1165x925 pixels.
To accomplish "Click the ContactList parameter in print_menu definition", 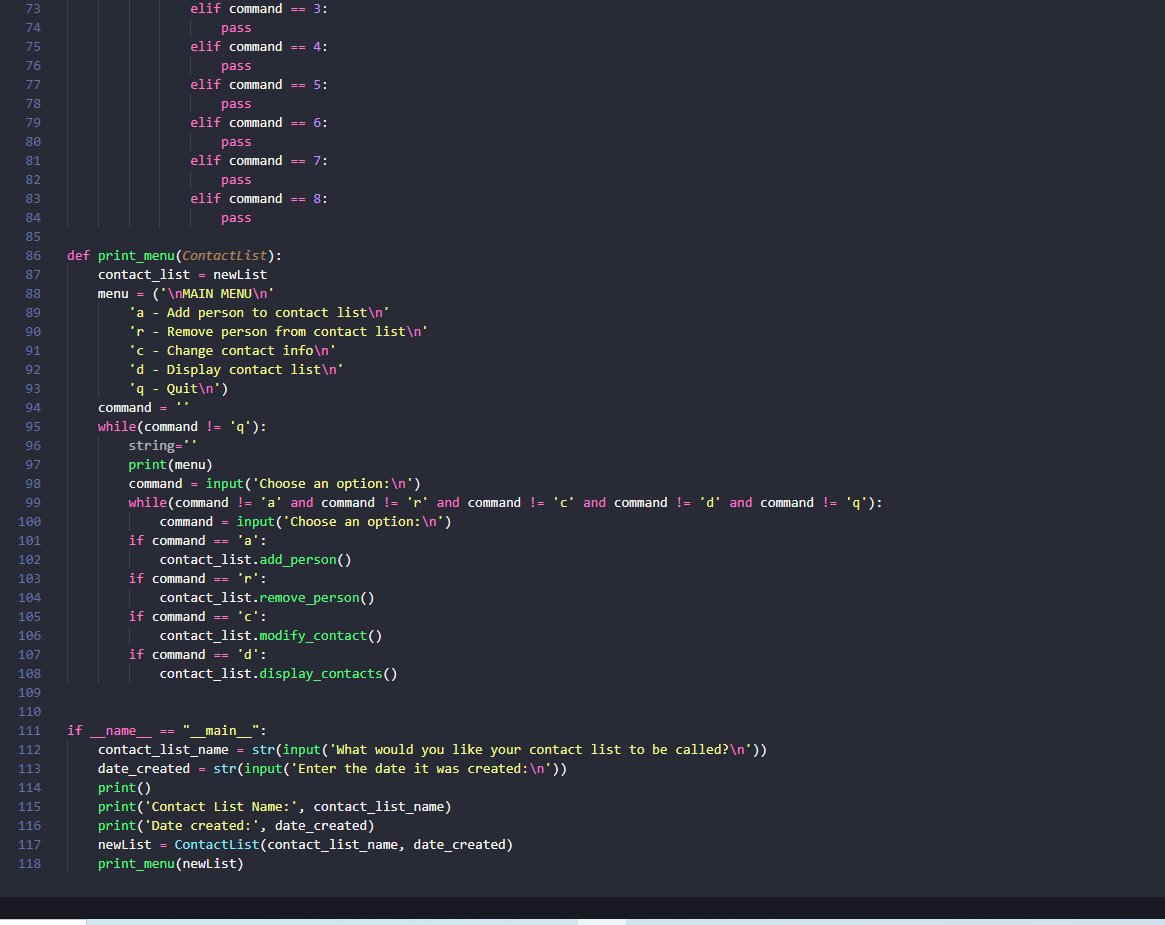I will [224, 256].
